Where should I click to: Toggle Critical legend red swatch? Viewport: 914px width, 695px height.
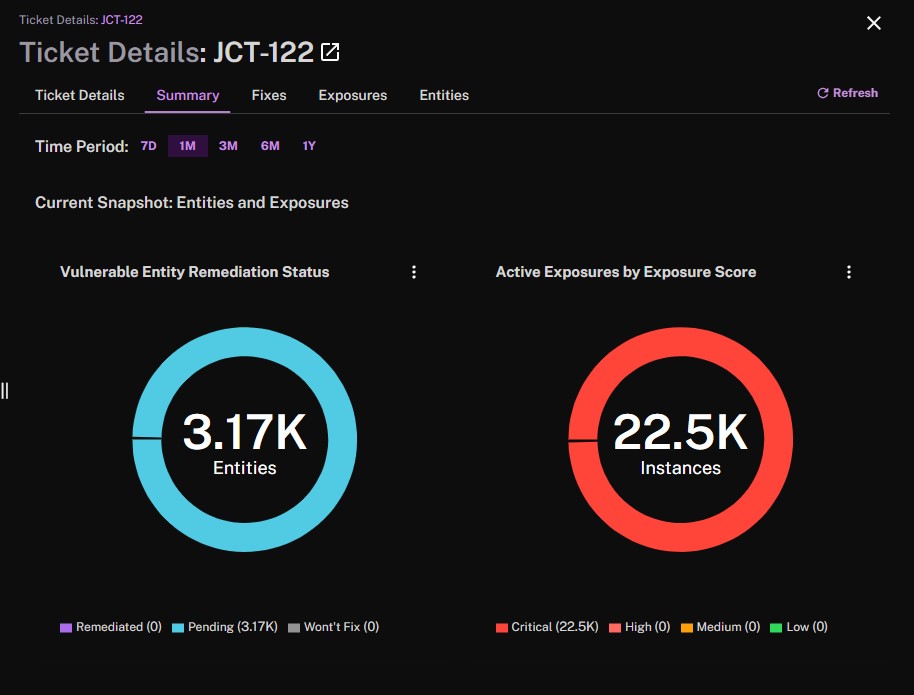[502, 628]
